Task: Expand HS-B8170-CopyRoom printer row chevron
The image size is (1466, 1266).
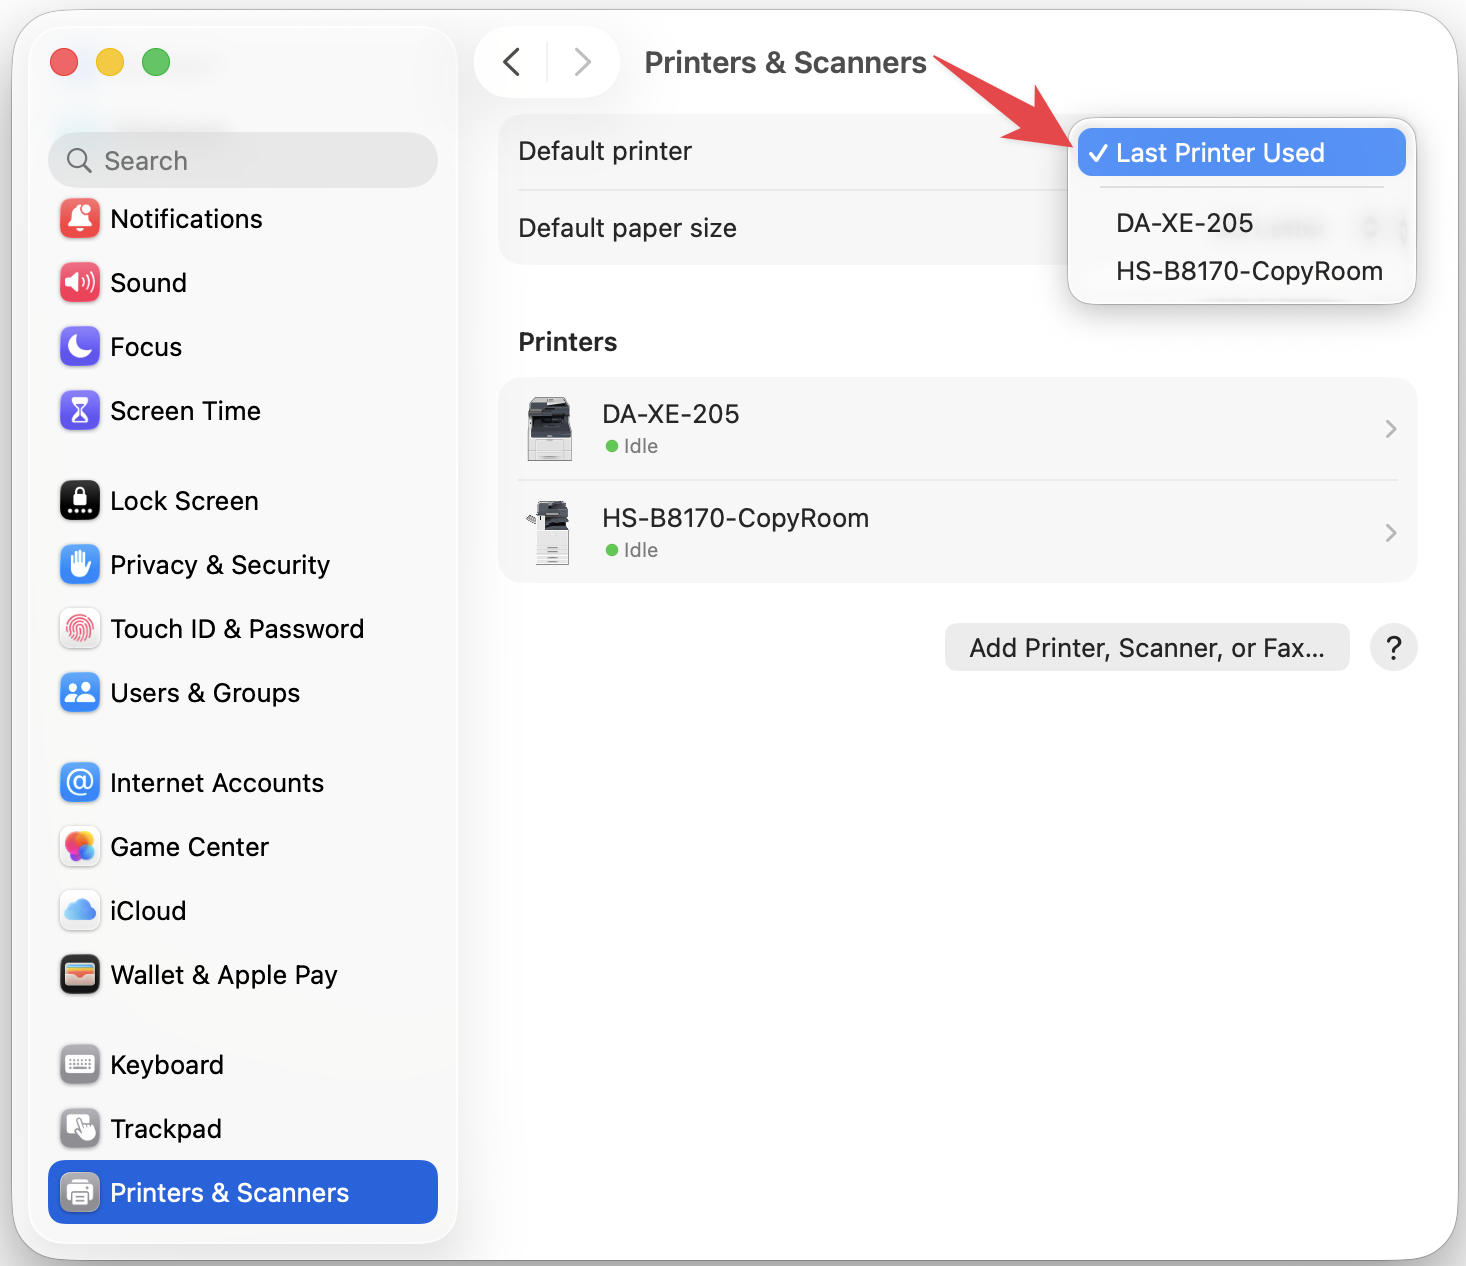Action: click(1390, 533)
